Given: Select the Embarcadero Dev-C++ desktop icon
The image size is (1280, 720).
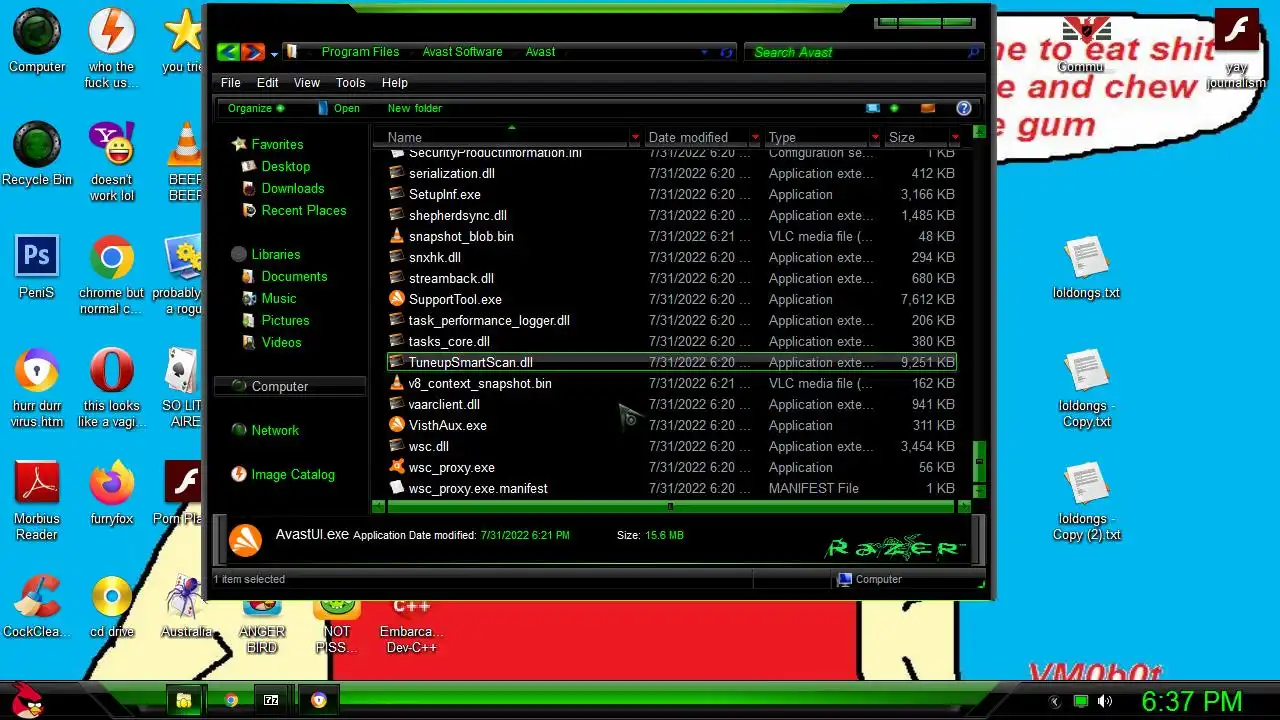Looking at the screenshot, I should 411,626.
